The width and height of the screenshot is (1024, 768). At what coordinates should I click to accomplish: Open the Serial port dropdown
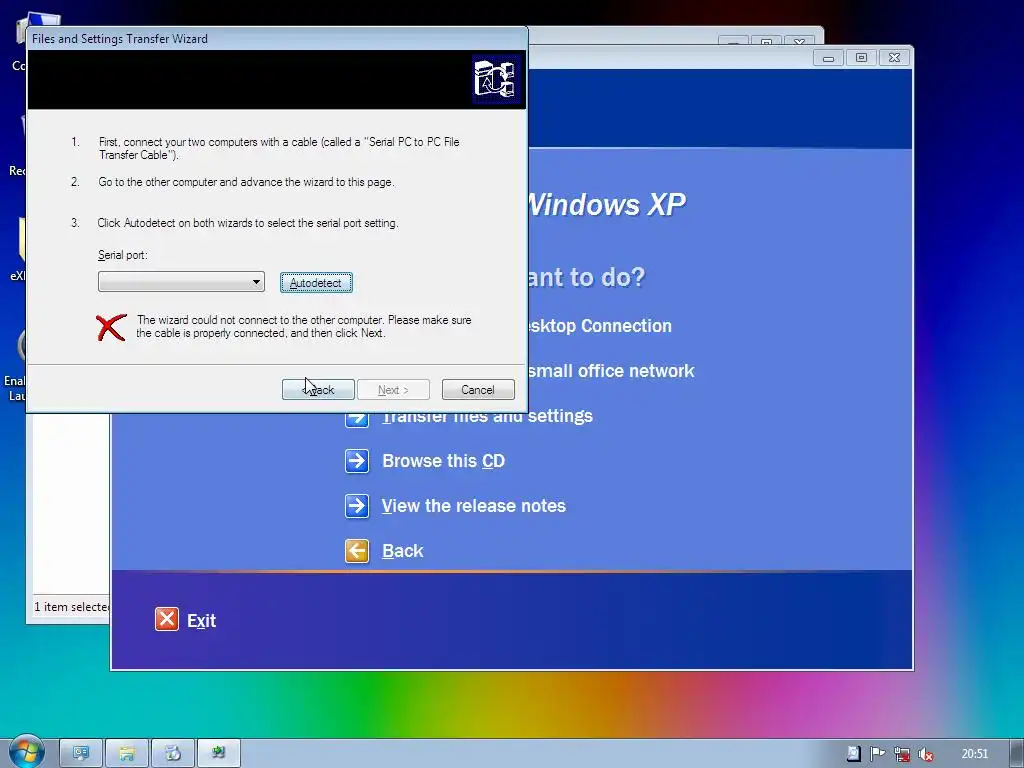[181, 281]
